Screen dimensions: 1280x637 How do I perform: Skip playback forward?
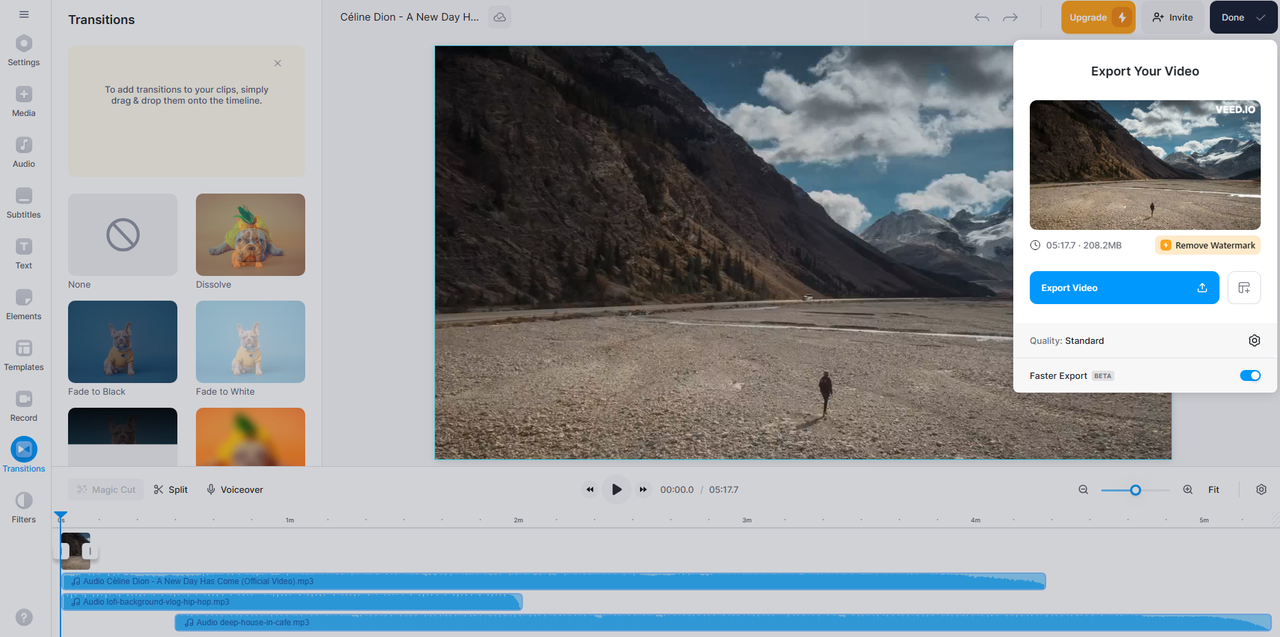[x=643, y=490]
